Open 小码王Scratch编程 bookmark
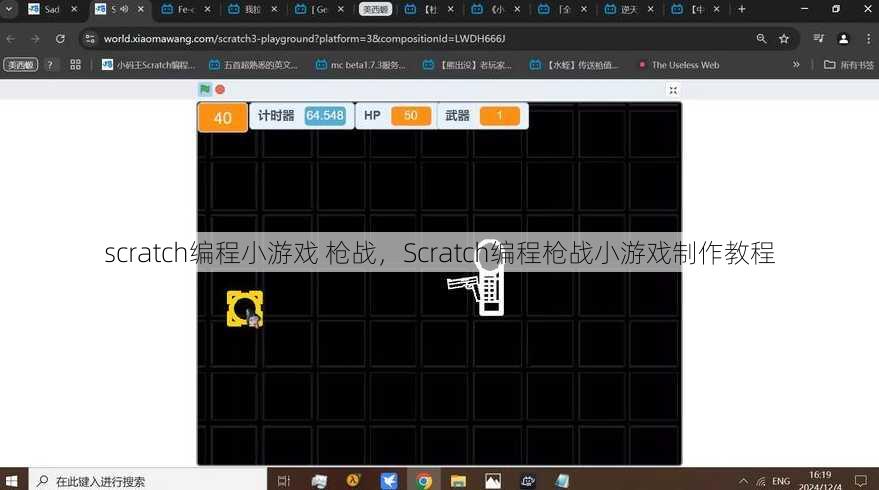879x490 pixels. tap(149, 65)
